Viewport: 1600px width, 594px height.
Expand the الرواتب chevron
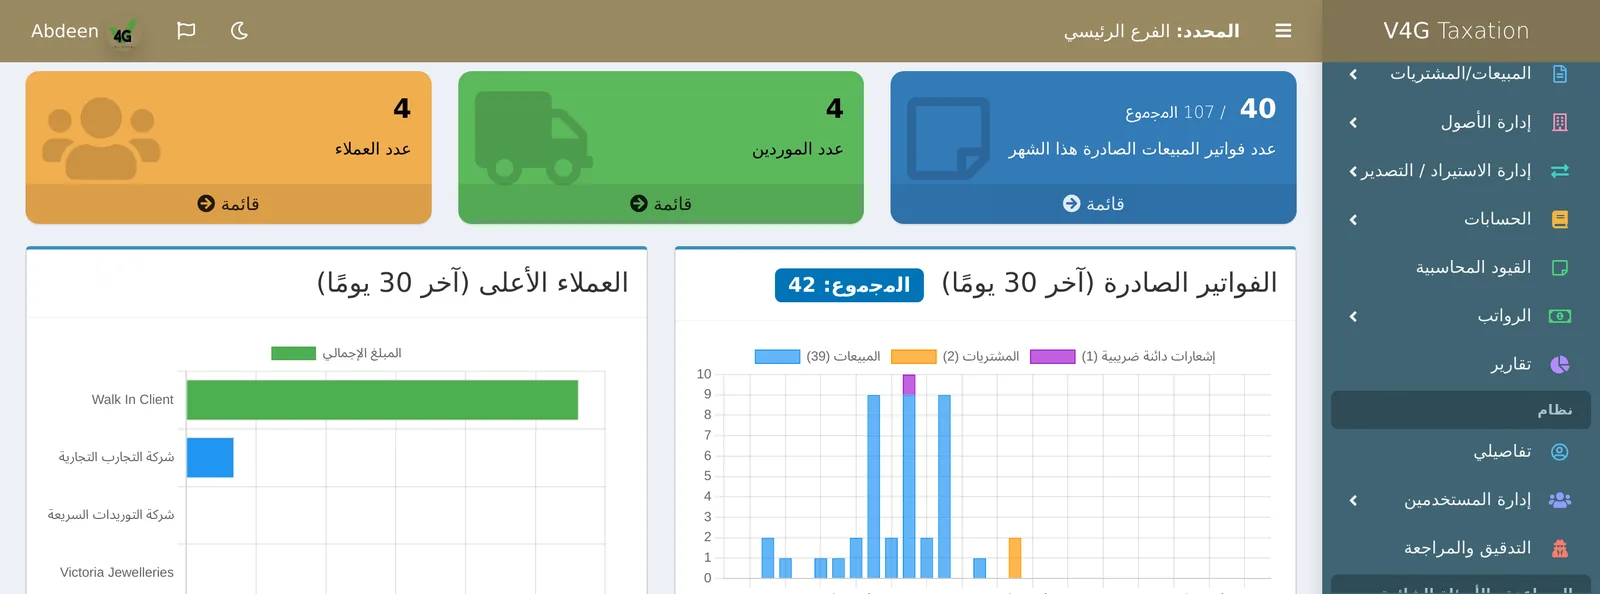pos(1353,316)
